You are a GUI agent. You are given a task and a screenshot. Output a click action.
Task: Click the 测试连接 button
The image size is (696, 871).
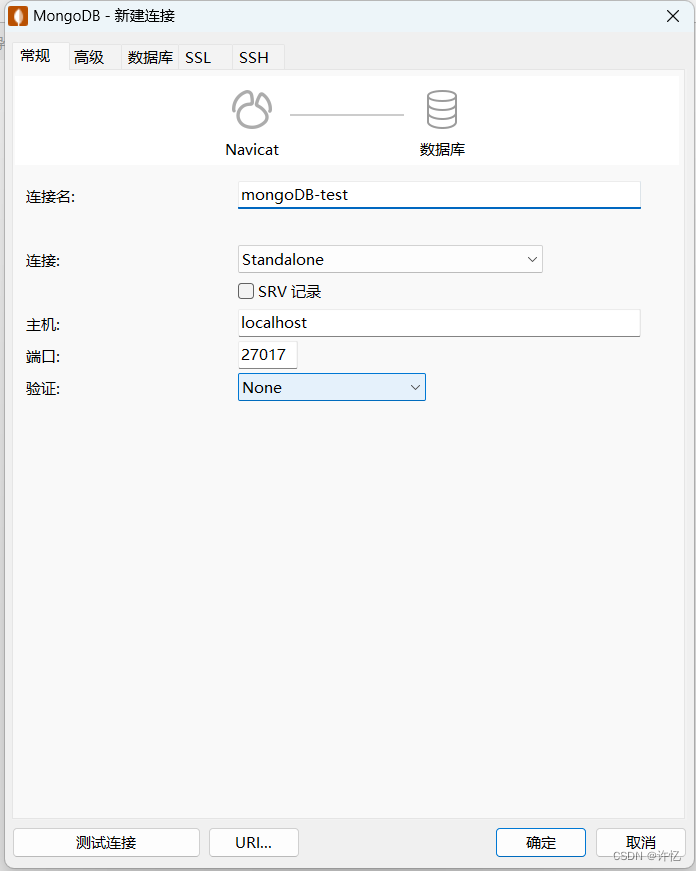[106, 843]
